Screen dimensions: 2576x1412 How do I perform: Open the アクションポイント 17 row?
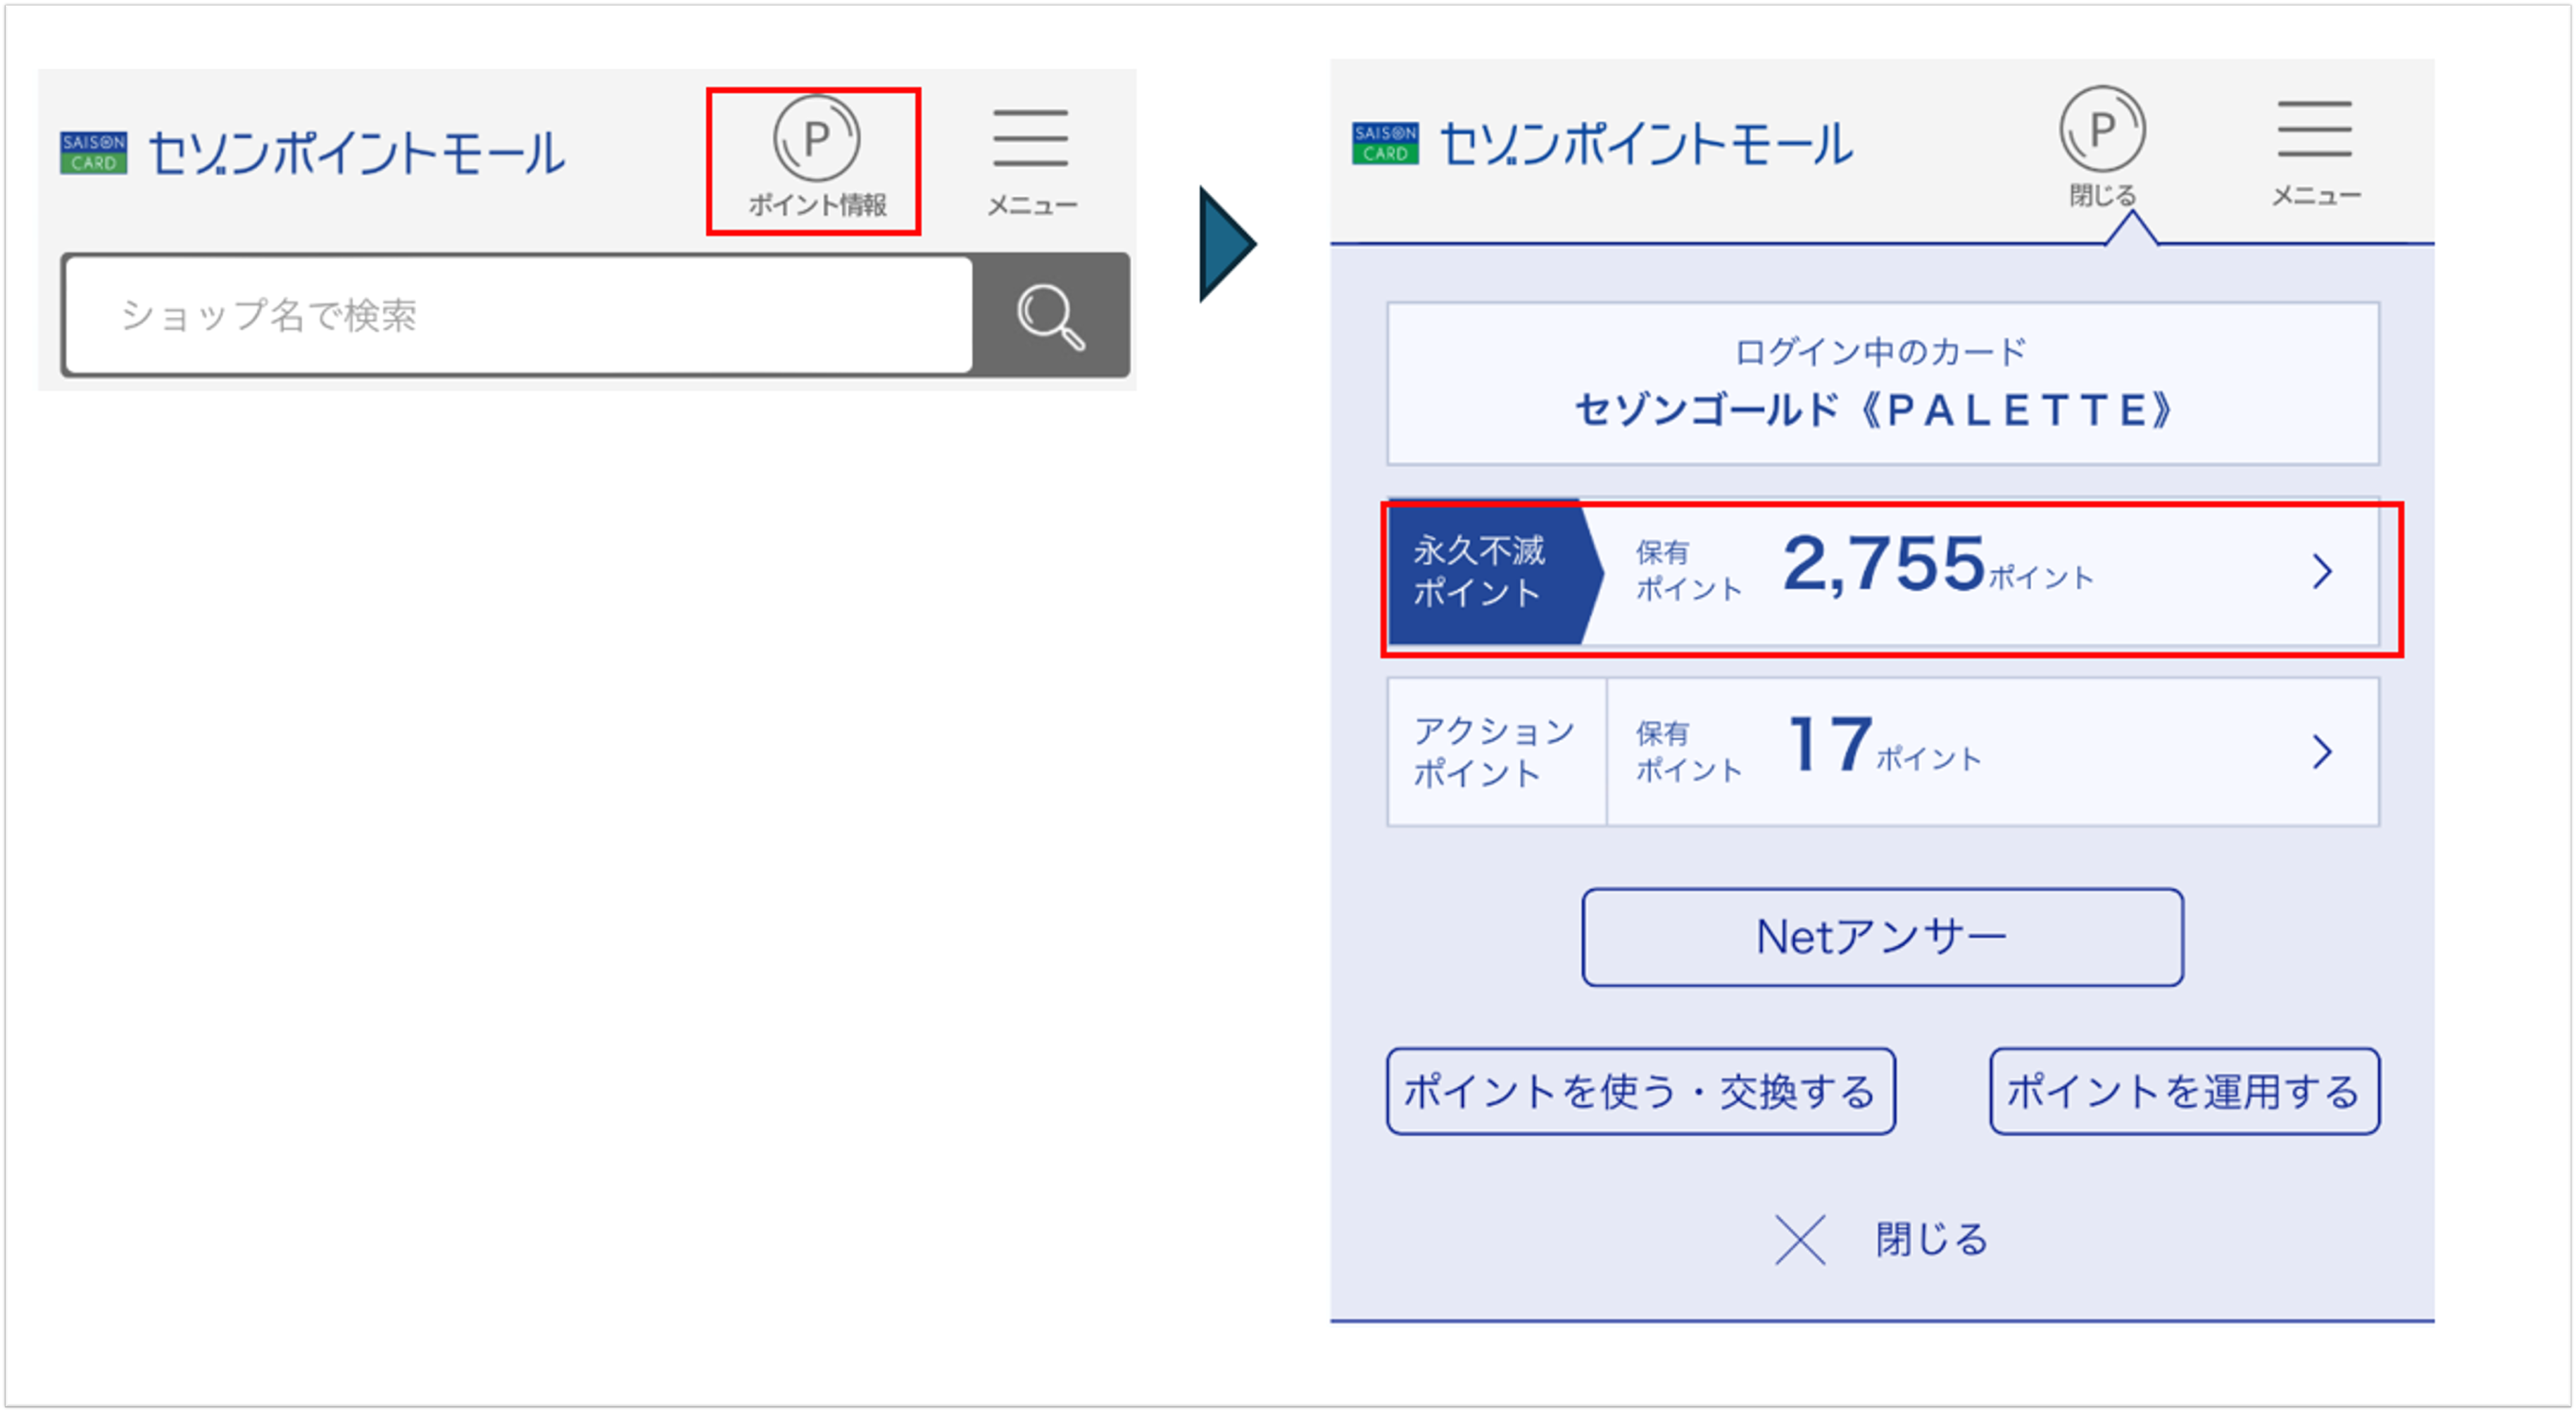tap(1883, 752)
